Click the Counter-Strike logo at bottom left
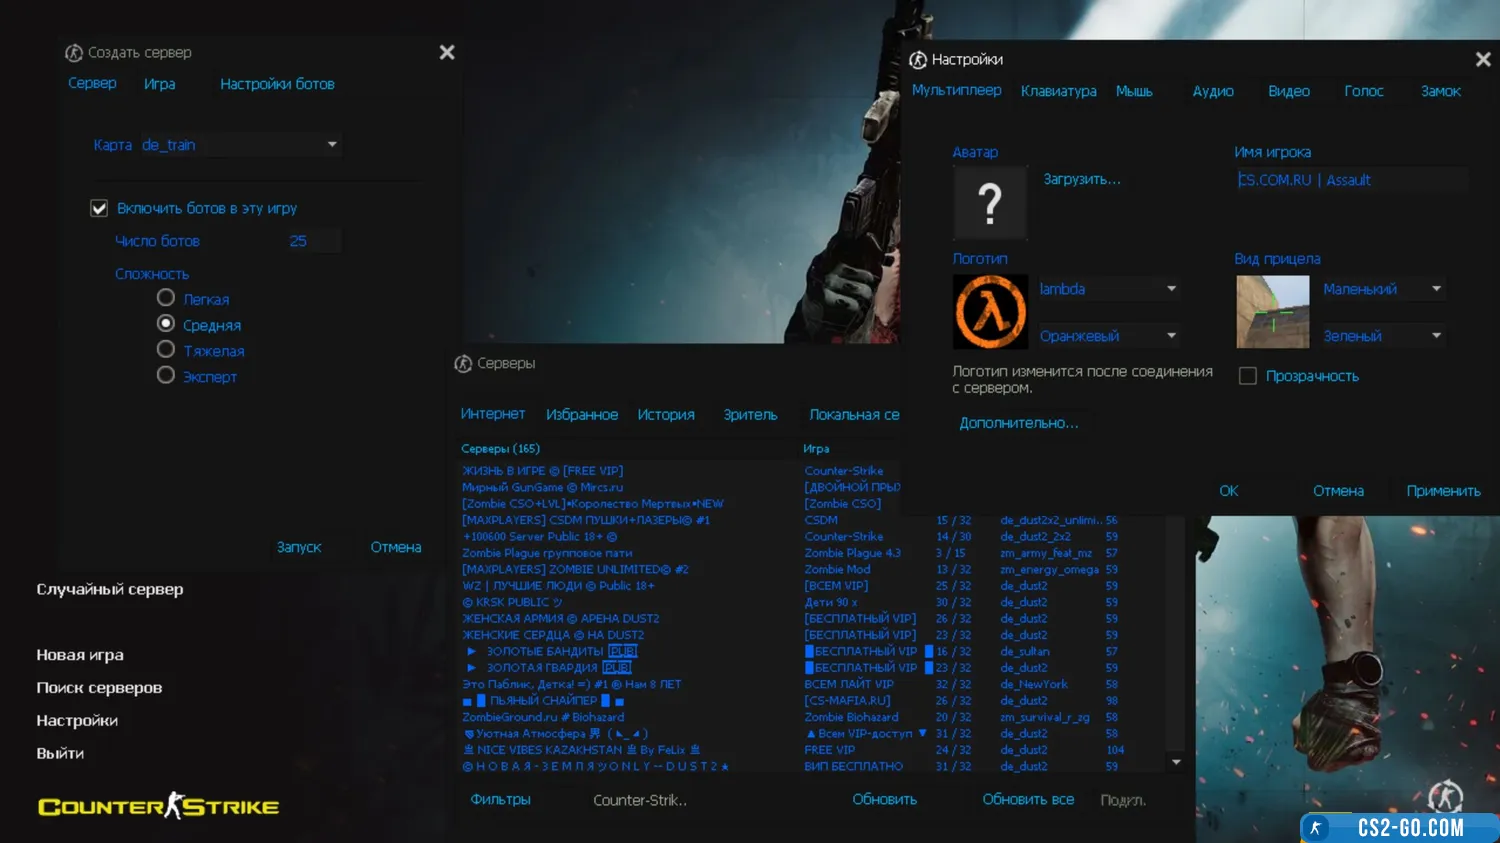1500x843 pixels. [158, 806]
